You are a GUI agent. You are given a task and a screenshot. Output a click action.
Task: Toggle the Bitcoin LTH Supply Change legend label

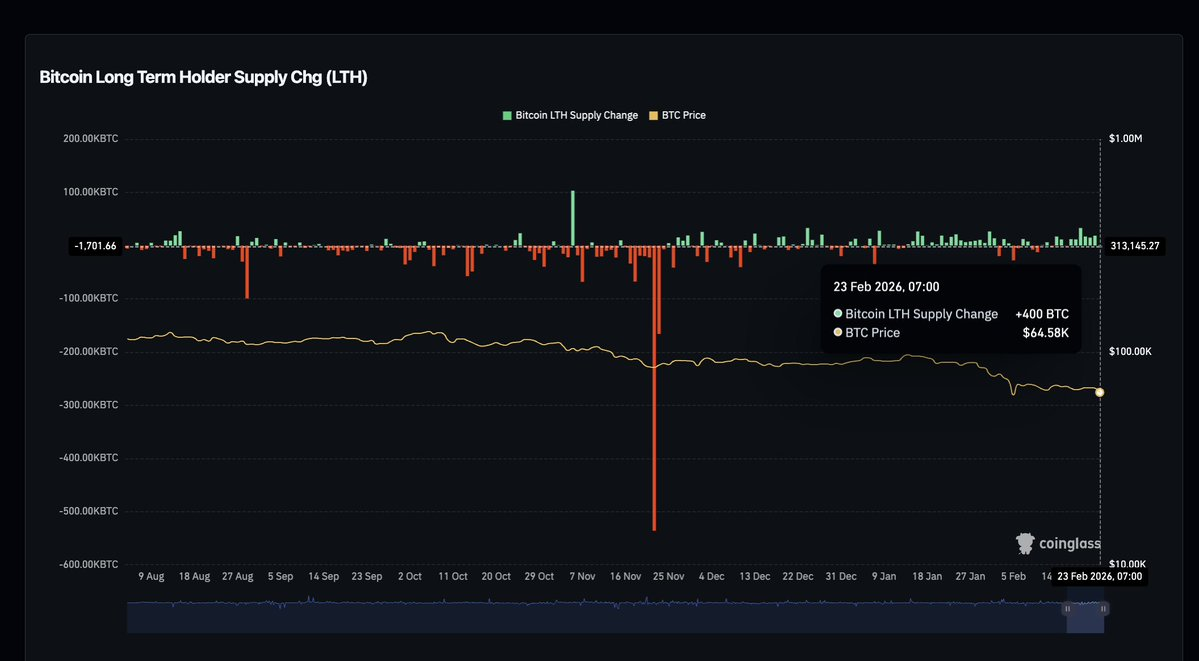576,115
